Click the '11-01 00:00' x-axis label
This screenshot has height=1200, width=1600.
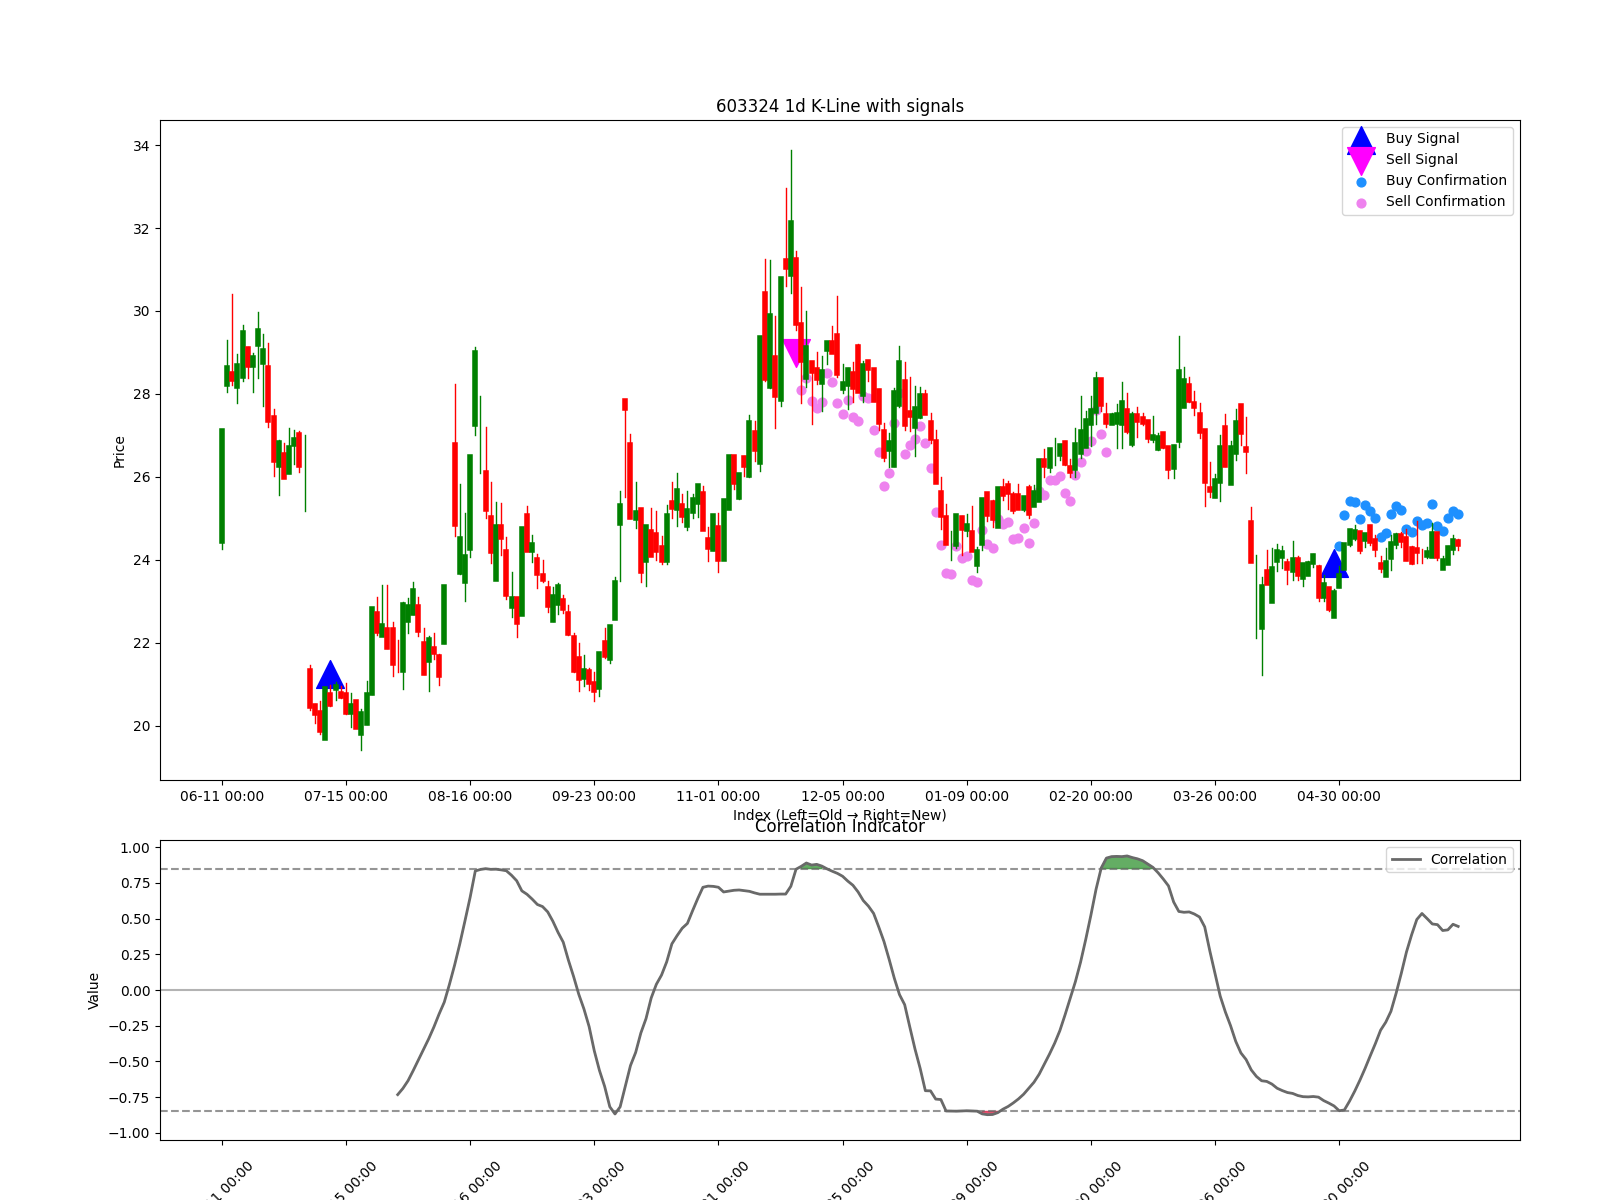tap(718, 796)
